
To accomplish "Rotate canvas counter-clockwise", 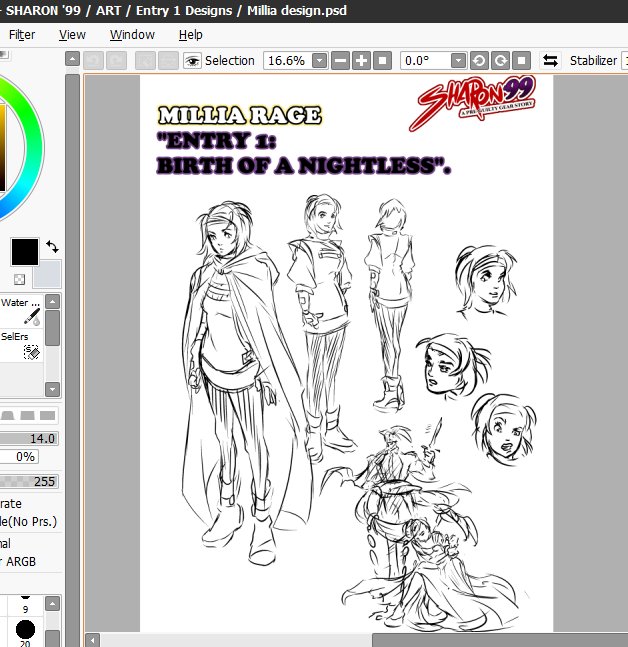I will tap(479, 61).
